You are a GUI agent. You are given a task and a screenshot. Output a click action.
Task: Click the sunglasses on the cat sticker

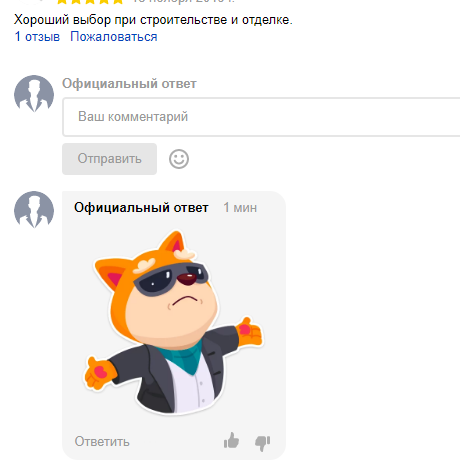pos(170,278)
